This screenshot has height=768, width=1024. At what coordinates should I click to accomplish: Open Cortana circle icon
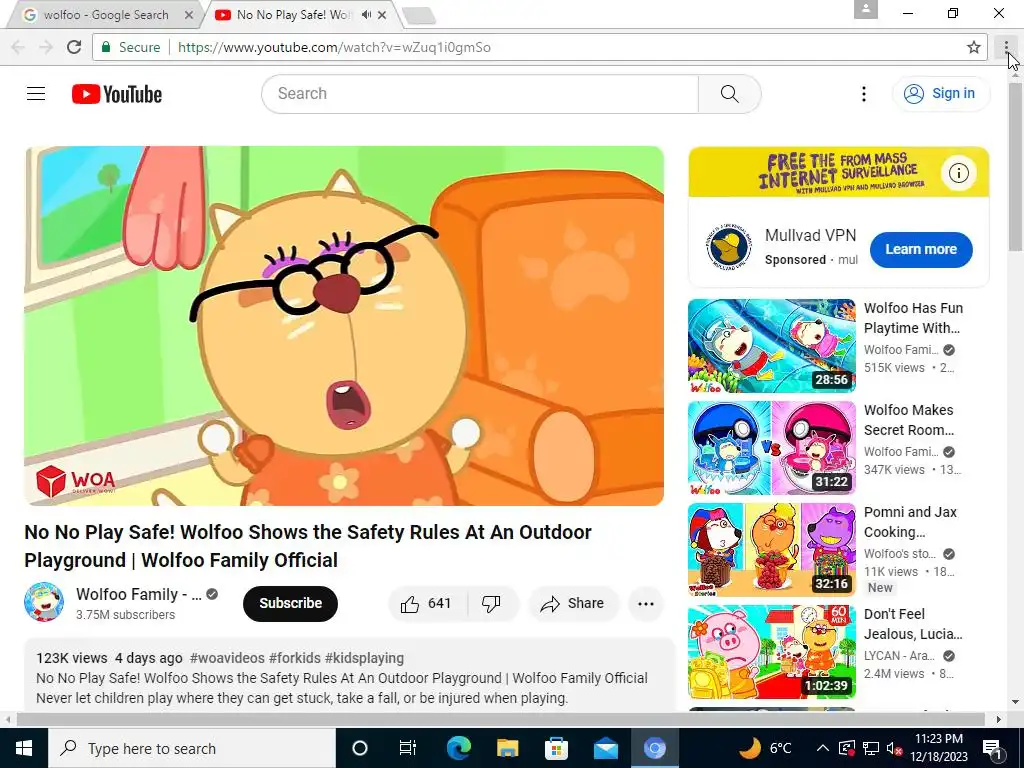(360, 748)
